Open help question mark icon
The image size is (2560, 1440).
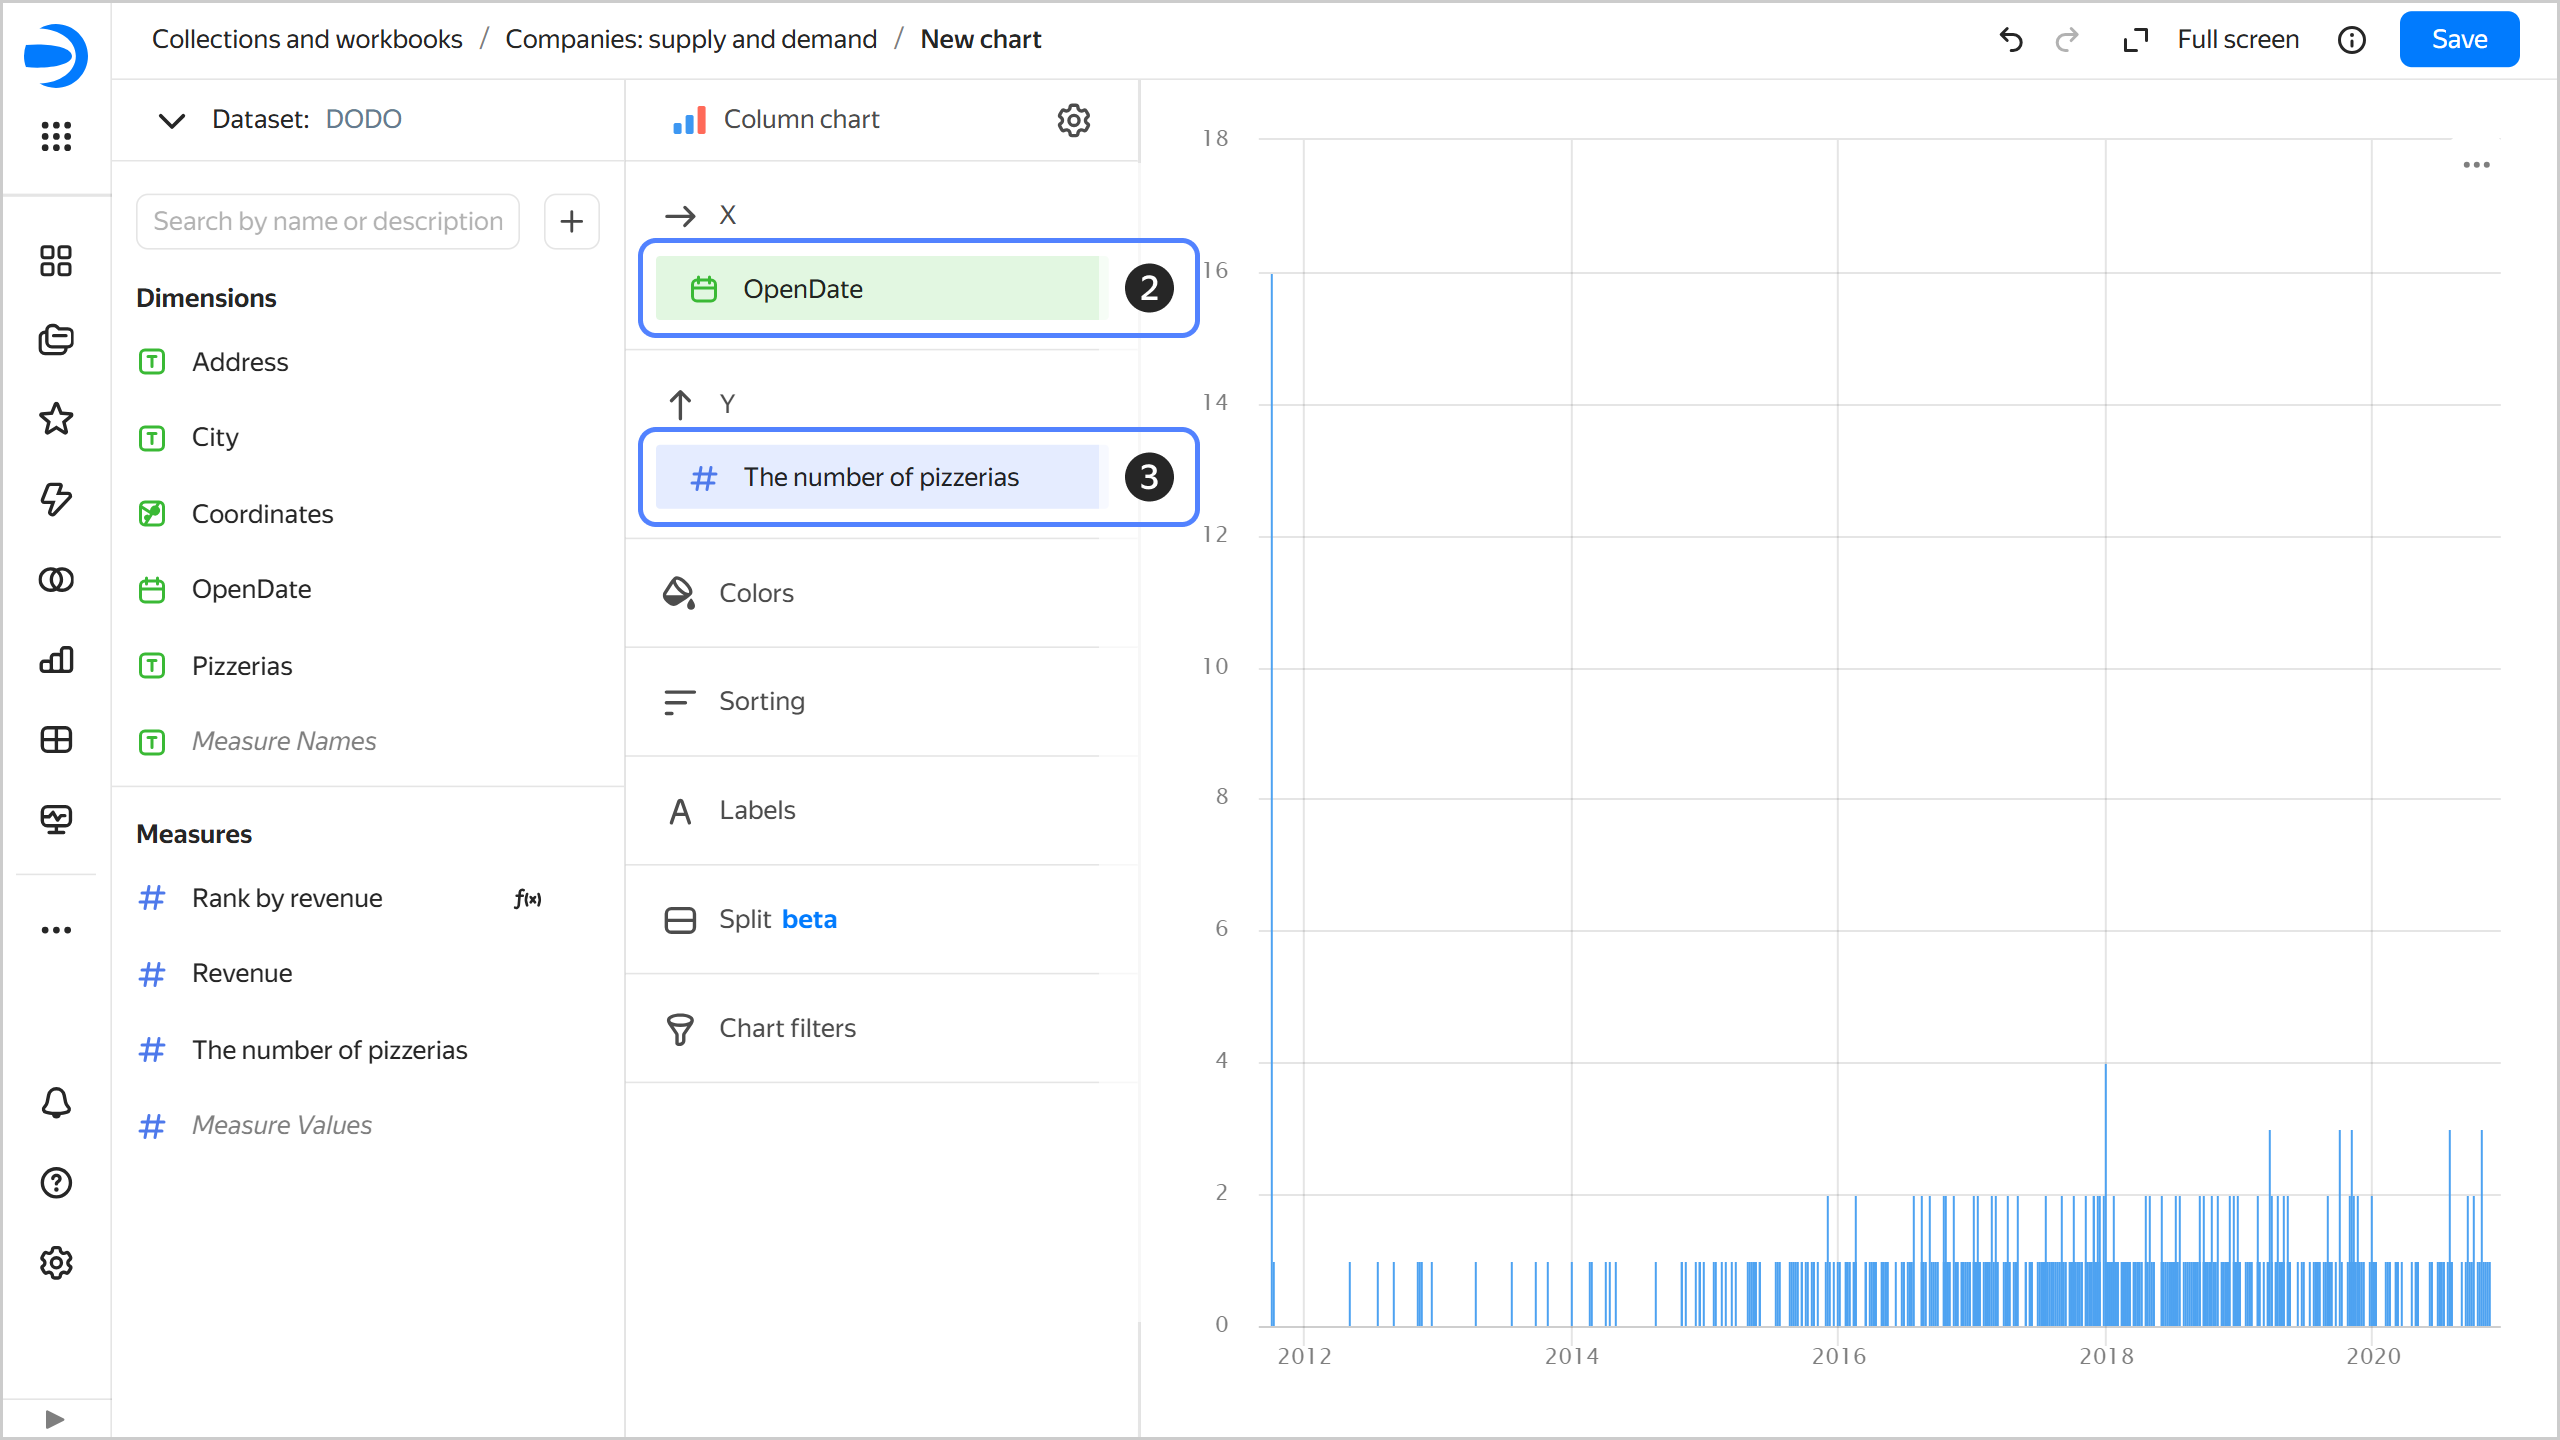[x=56, y=1183]
